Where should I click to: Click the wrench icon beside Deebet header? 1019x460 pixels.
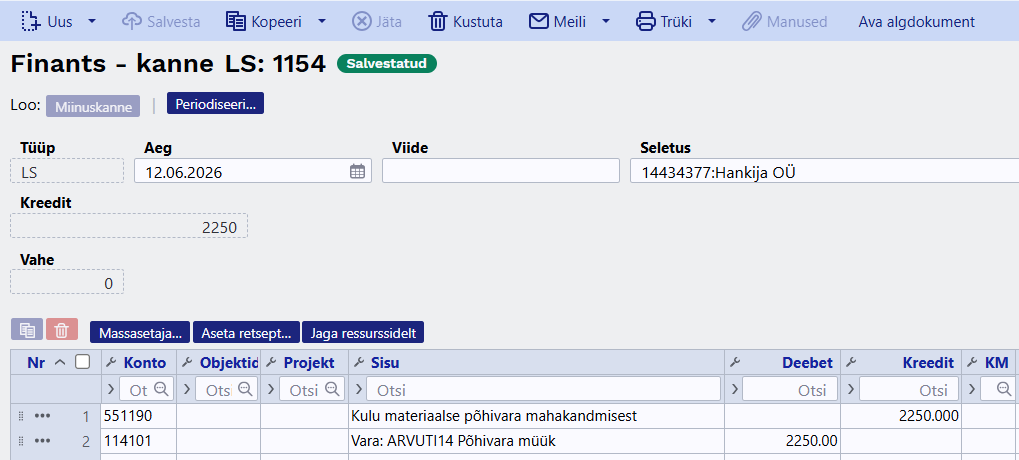734,363
